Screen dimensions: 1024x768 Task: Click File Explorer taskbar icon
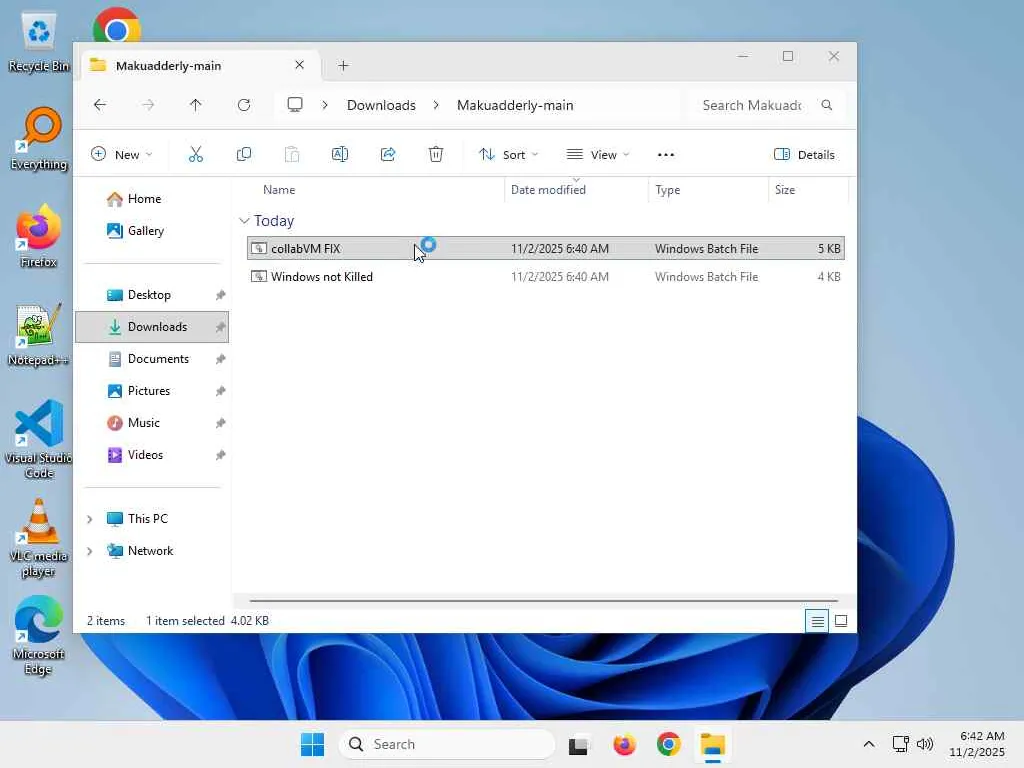click(712, 744)
